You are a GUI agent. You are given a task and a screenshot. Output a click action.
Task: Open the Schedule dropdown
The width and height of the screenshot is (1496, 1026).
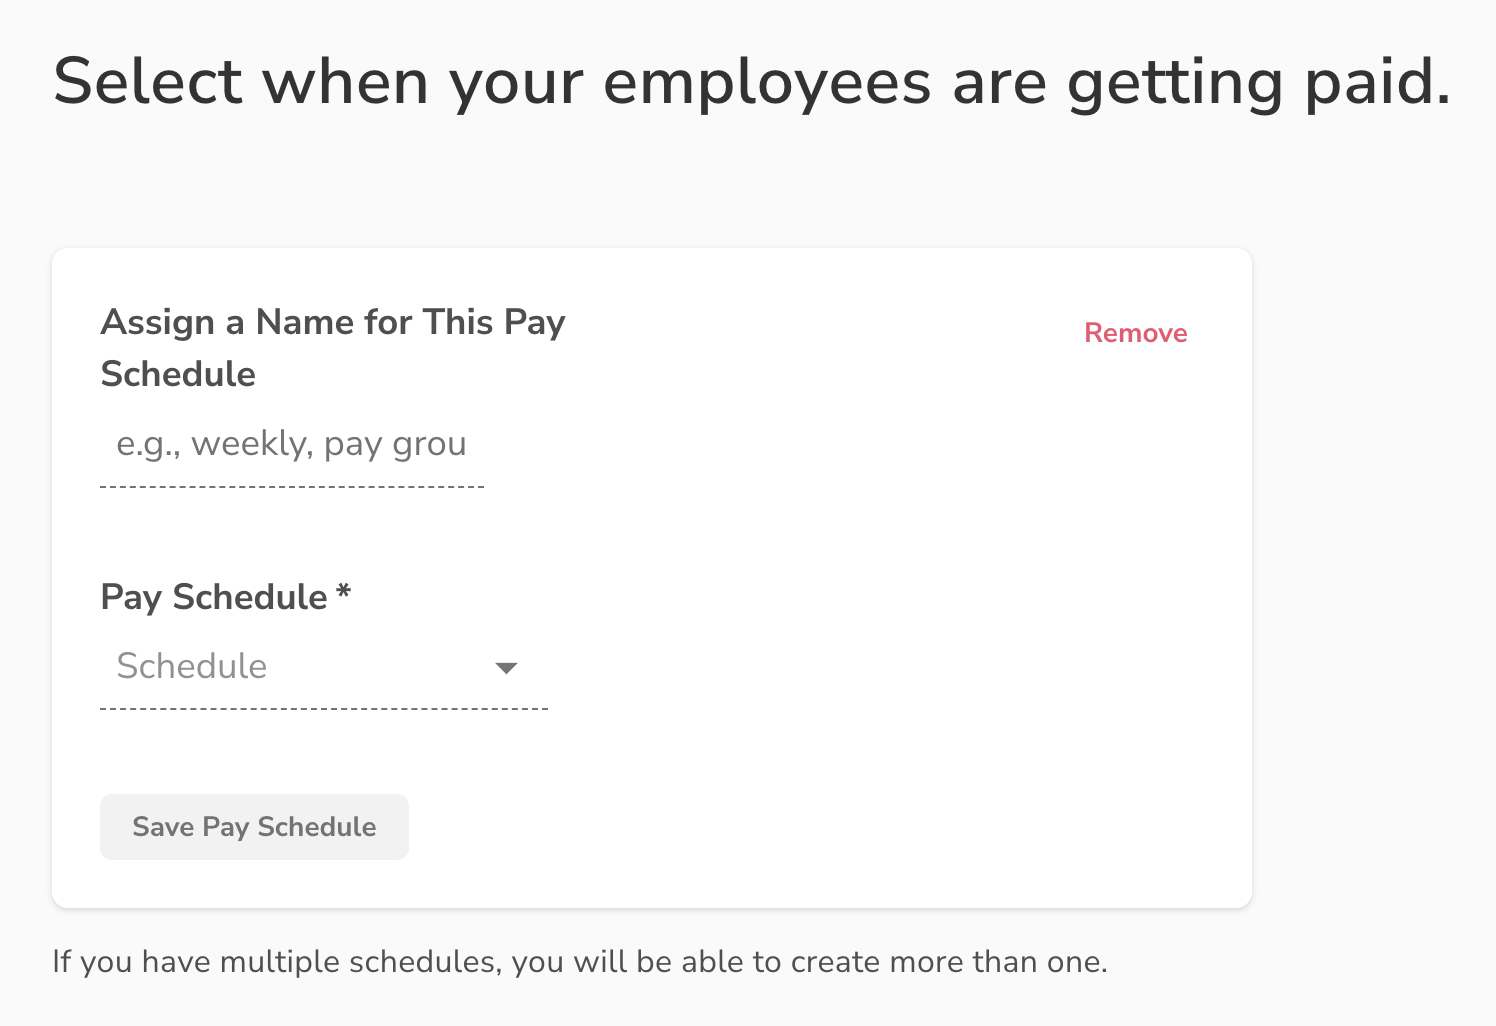coord(323,667)
